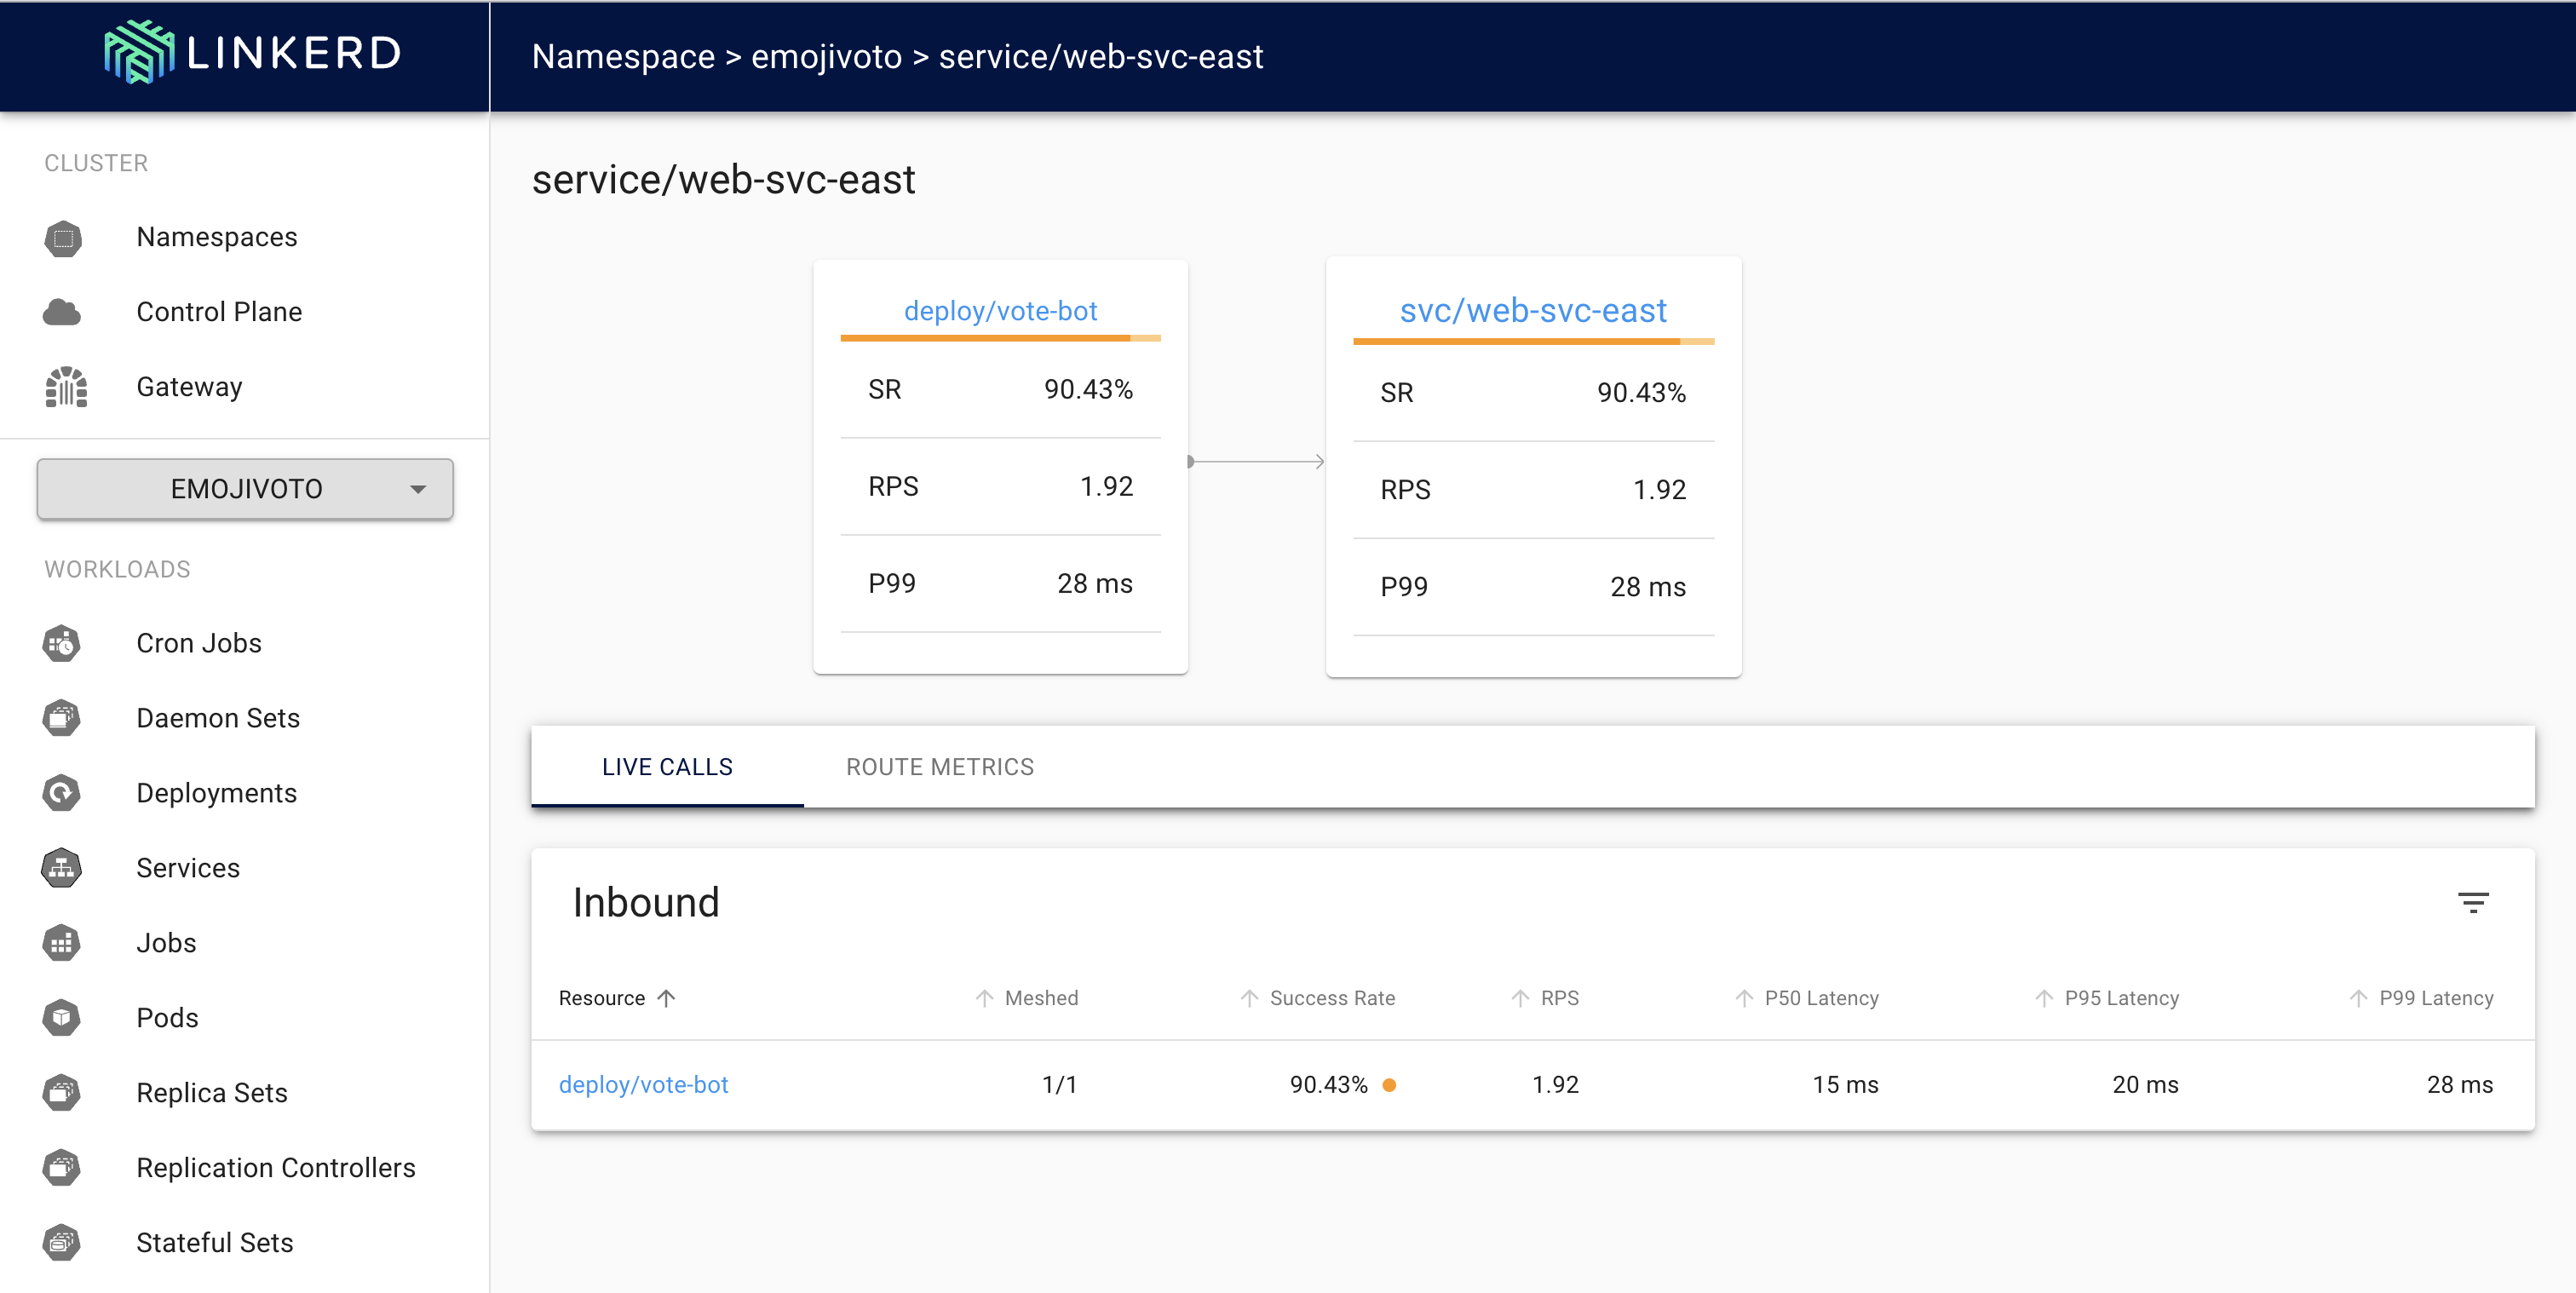This screenshot has height=1293, width=2576.
Task: Click the Namespaces sidebar icon
Action: coord(63,238)
